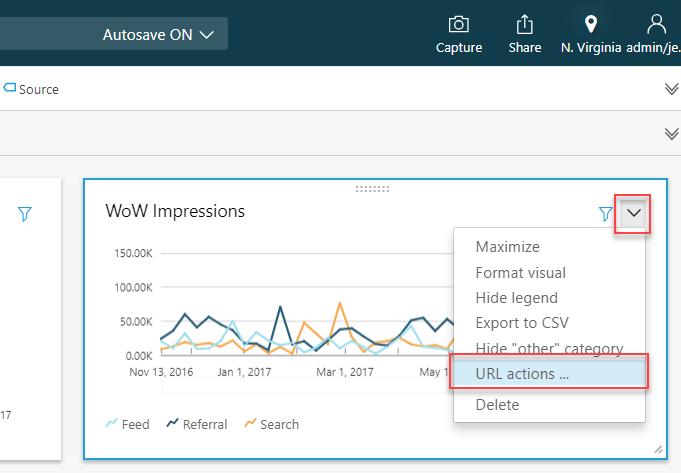This screenshot has height=473, width=681.
Task: Choose Maximize from the visual menu
Action: pyautogui.click(x=507, y=247)
